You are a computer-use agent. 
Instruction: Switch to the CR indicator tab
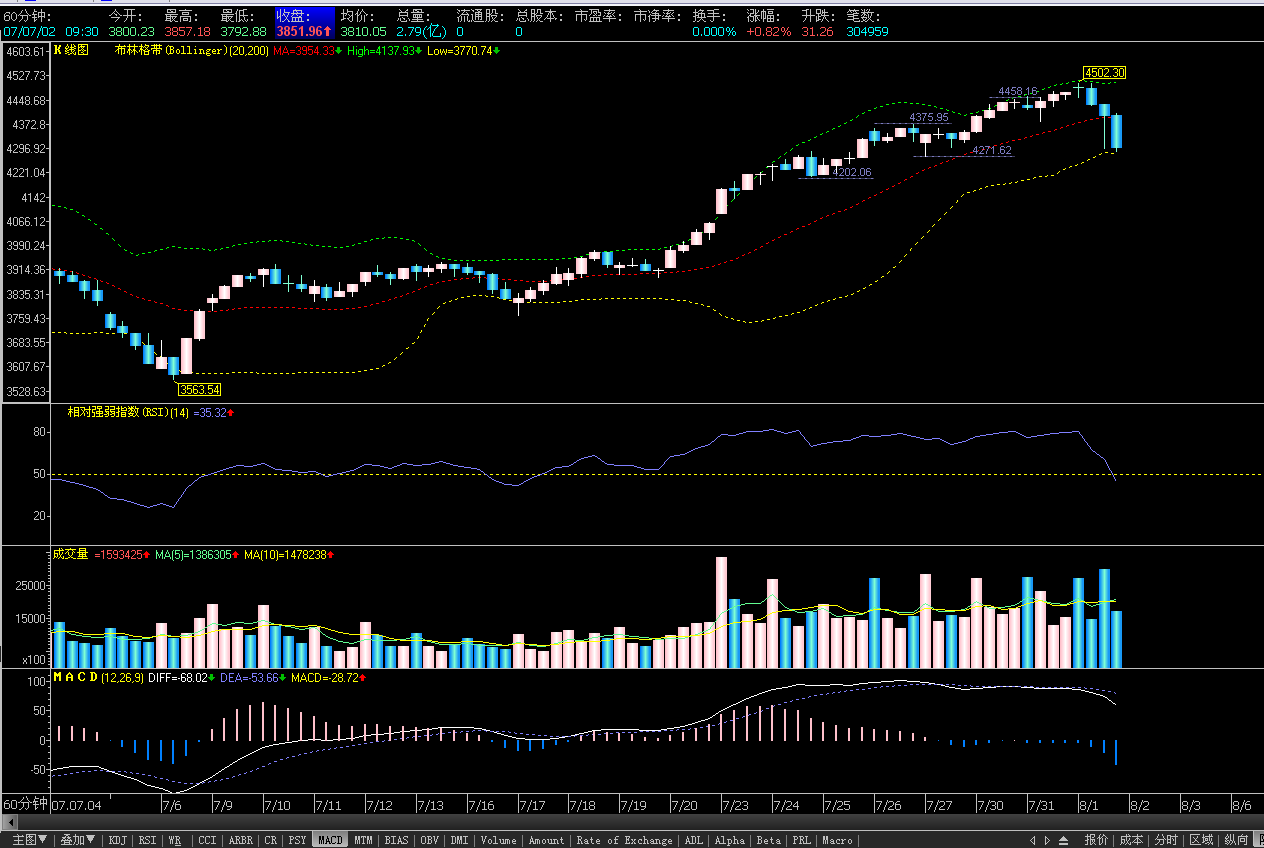(x=270, y=841)
